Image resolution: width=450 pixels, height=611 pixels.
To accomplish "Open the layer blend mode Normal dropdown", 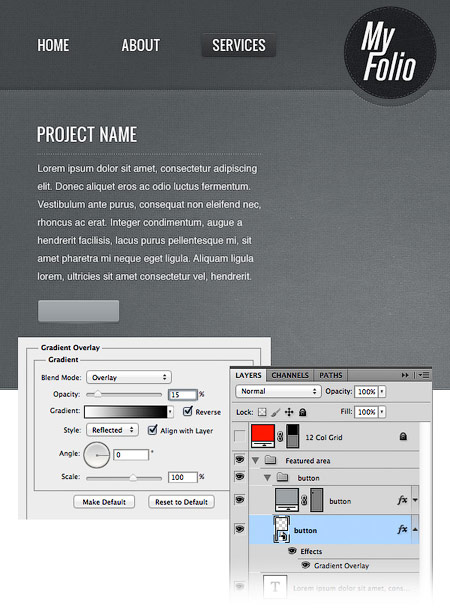I will click(x=278, y=391).
